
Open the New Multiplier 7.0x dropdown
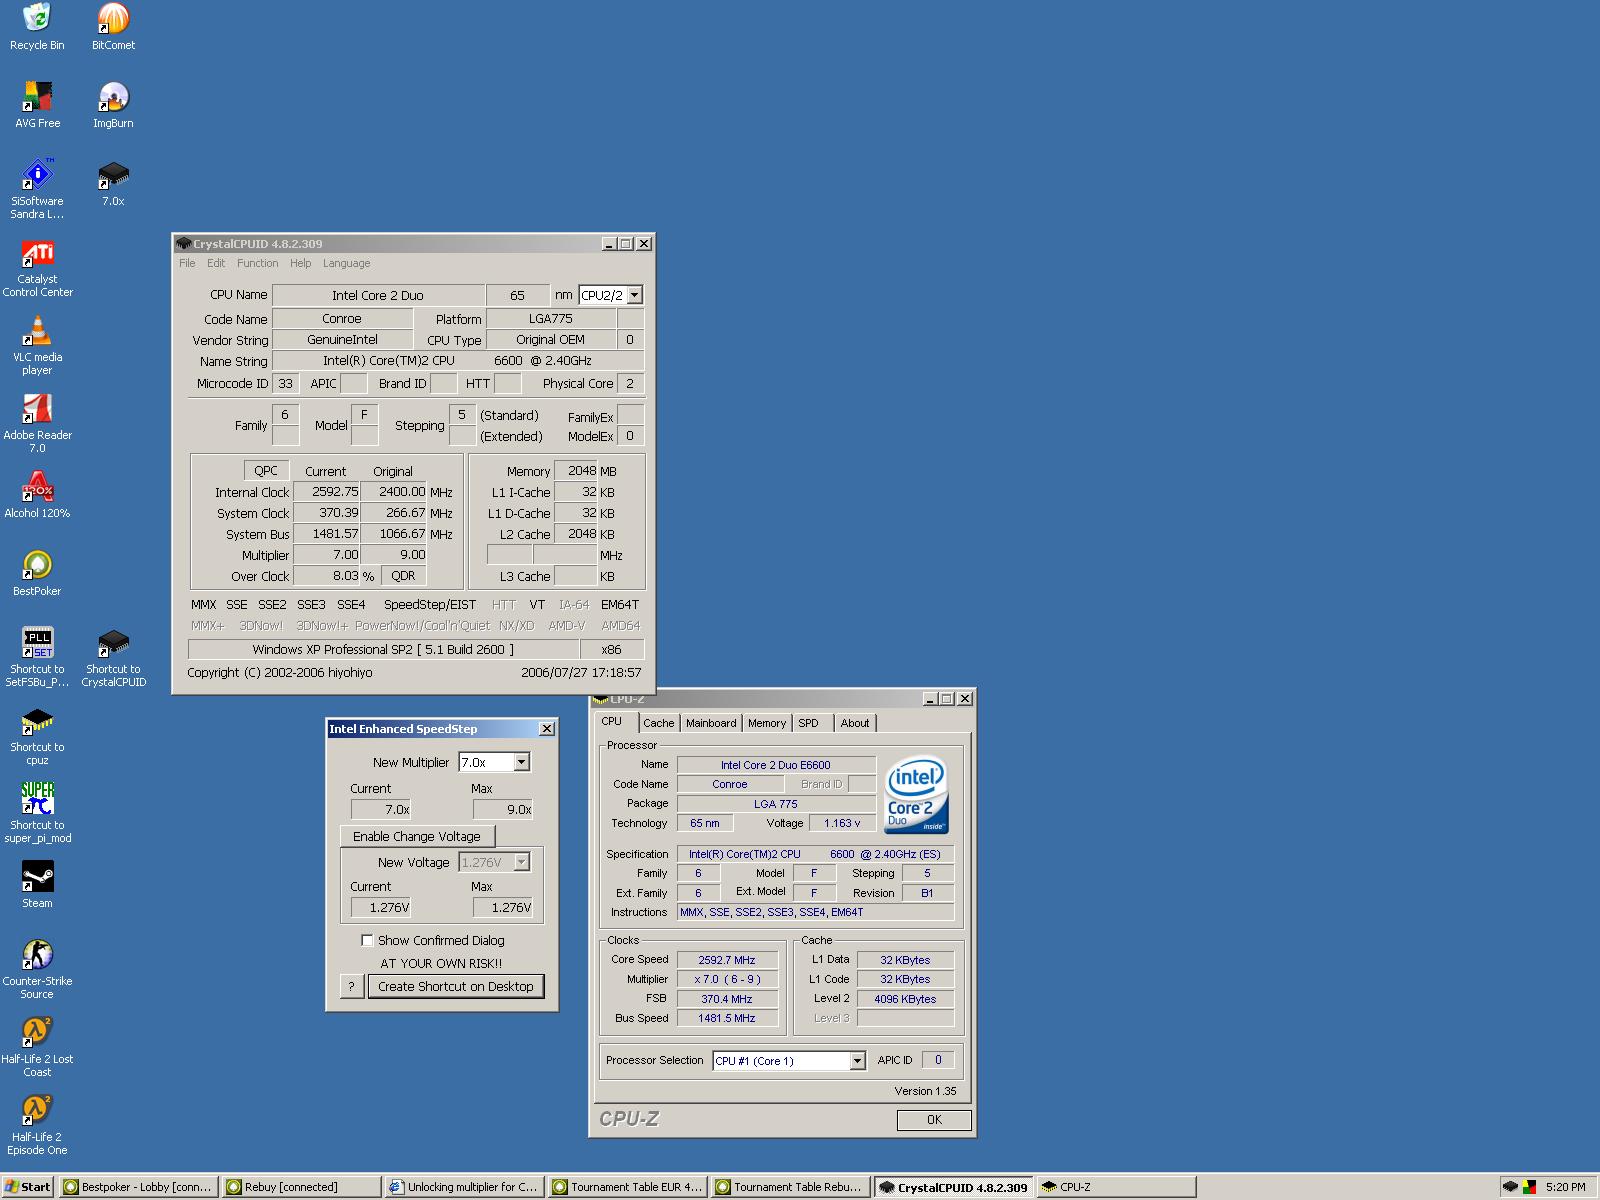(x=521, y=762)
